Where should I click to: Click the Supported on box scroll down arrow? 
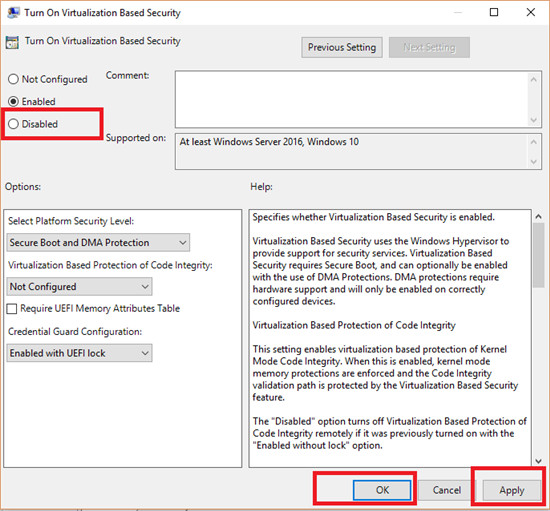pos(534,162)
